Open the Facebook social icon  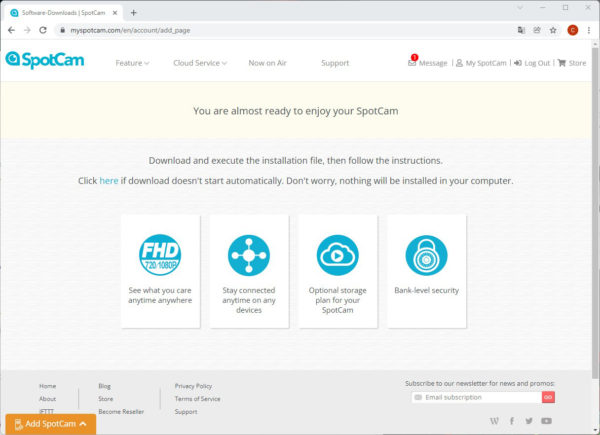coord(512,421)
